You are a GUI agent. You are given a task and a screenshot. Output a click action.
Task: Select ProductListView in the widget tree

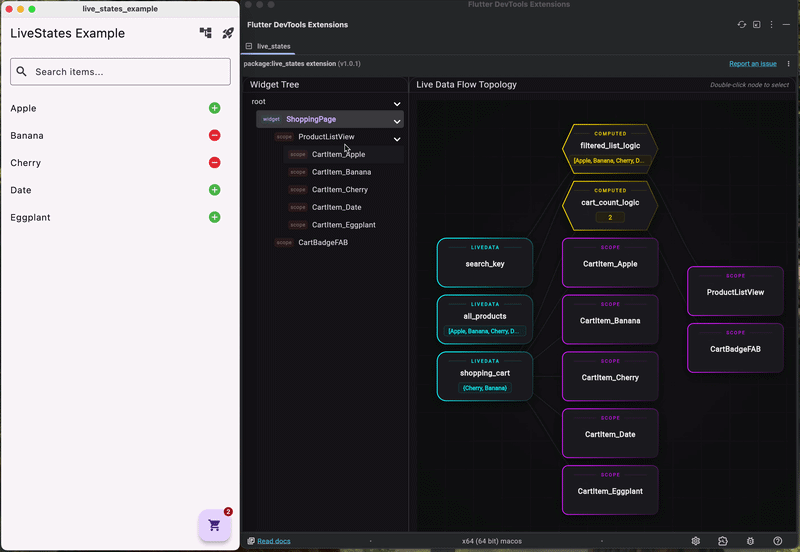point(326,137)
